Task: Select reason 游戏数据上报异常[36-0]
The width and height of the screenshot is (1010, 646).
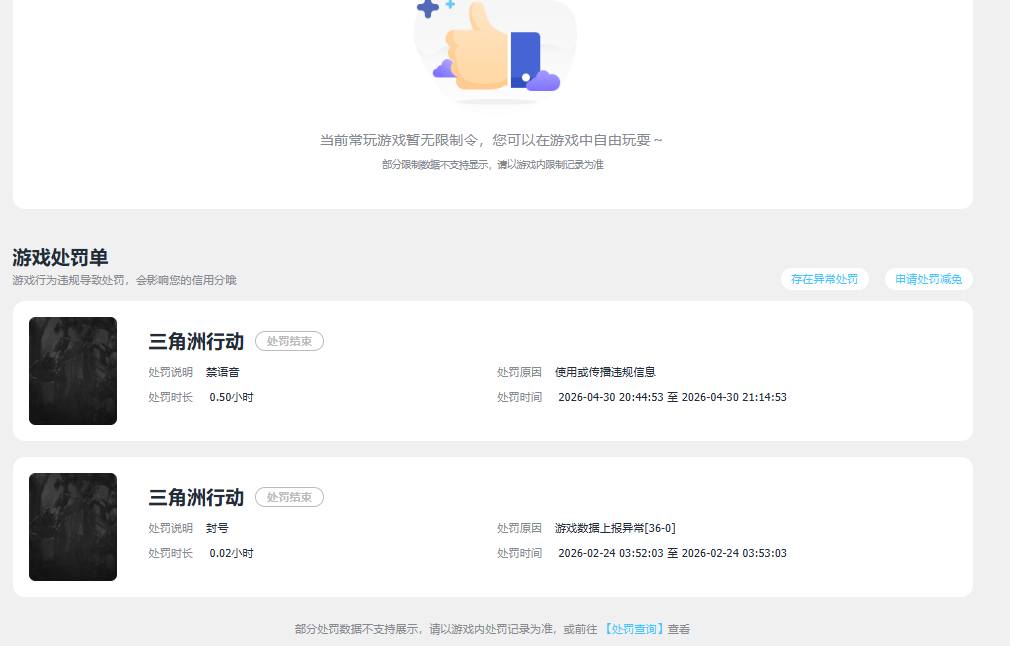Action: tap(615, 528)
